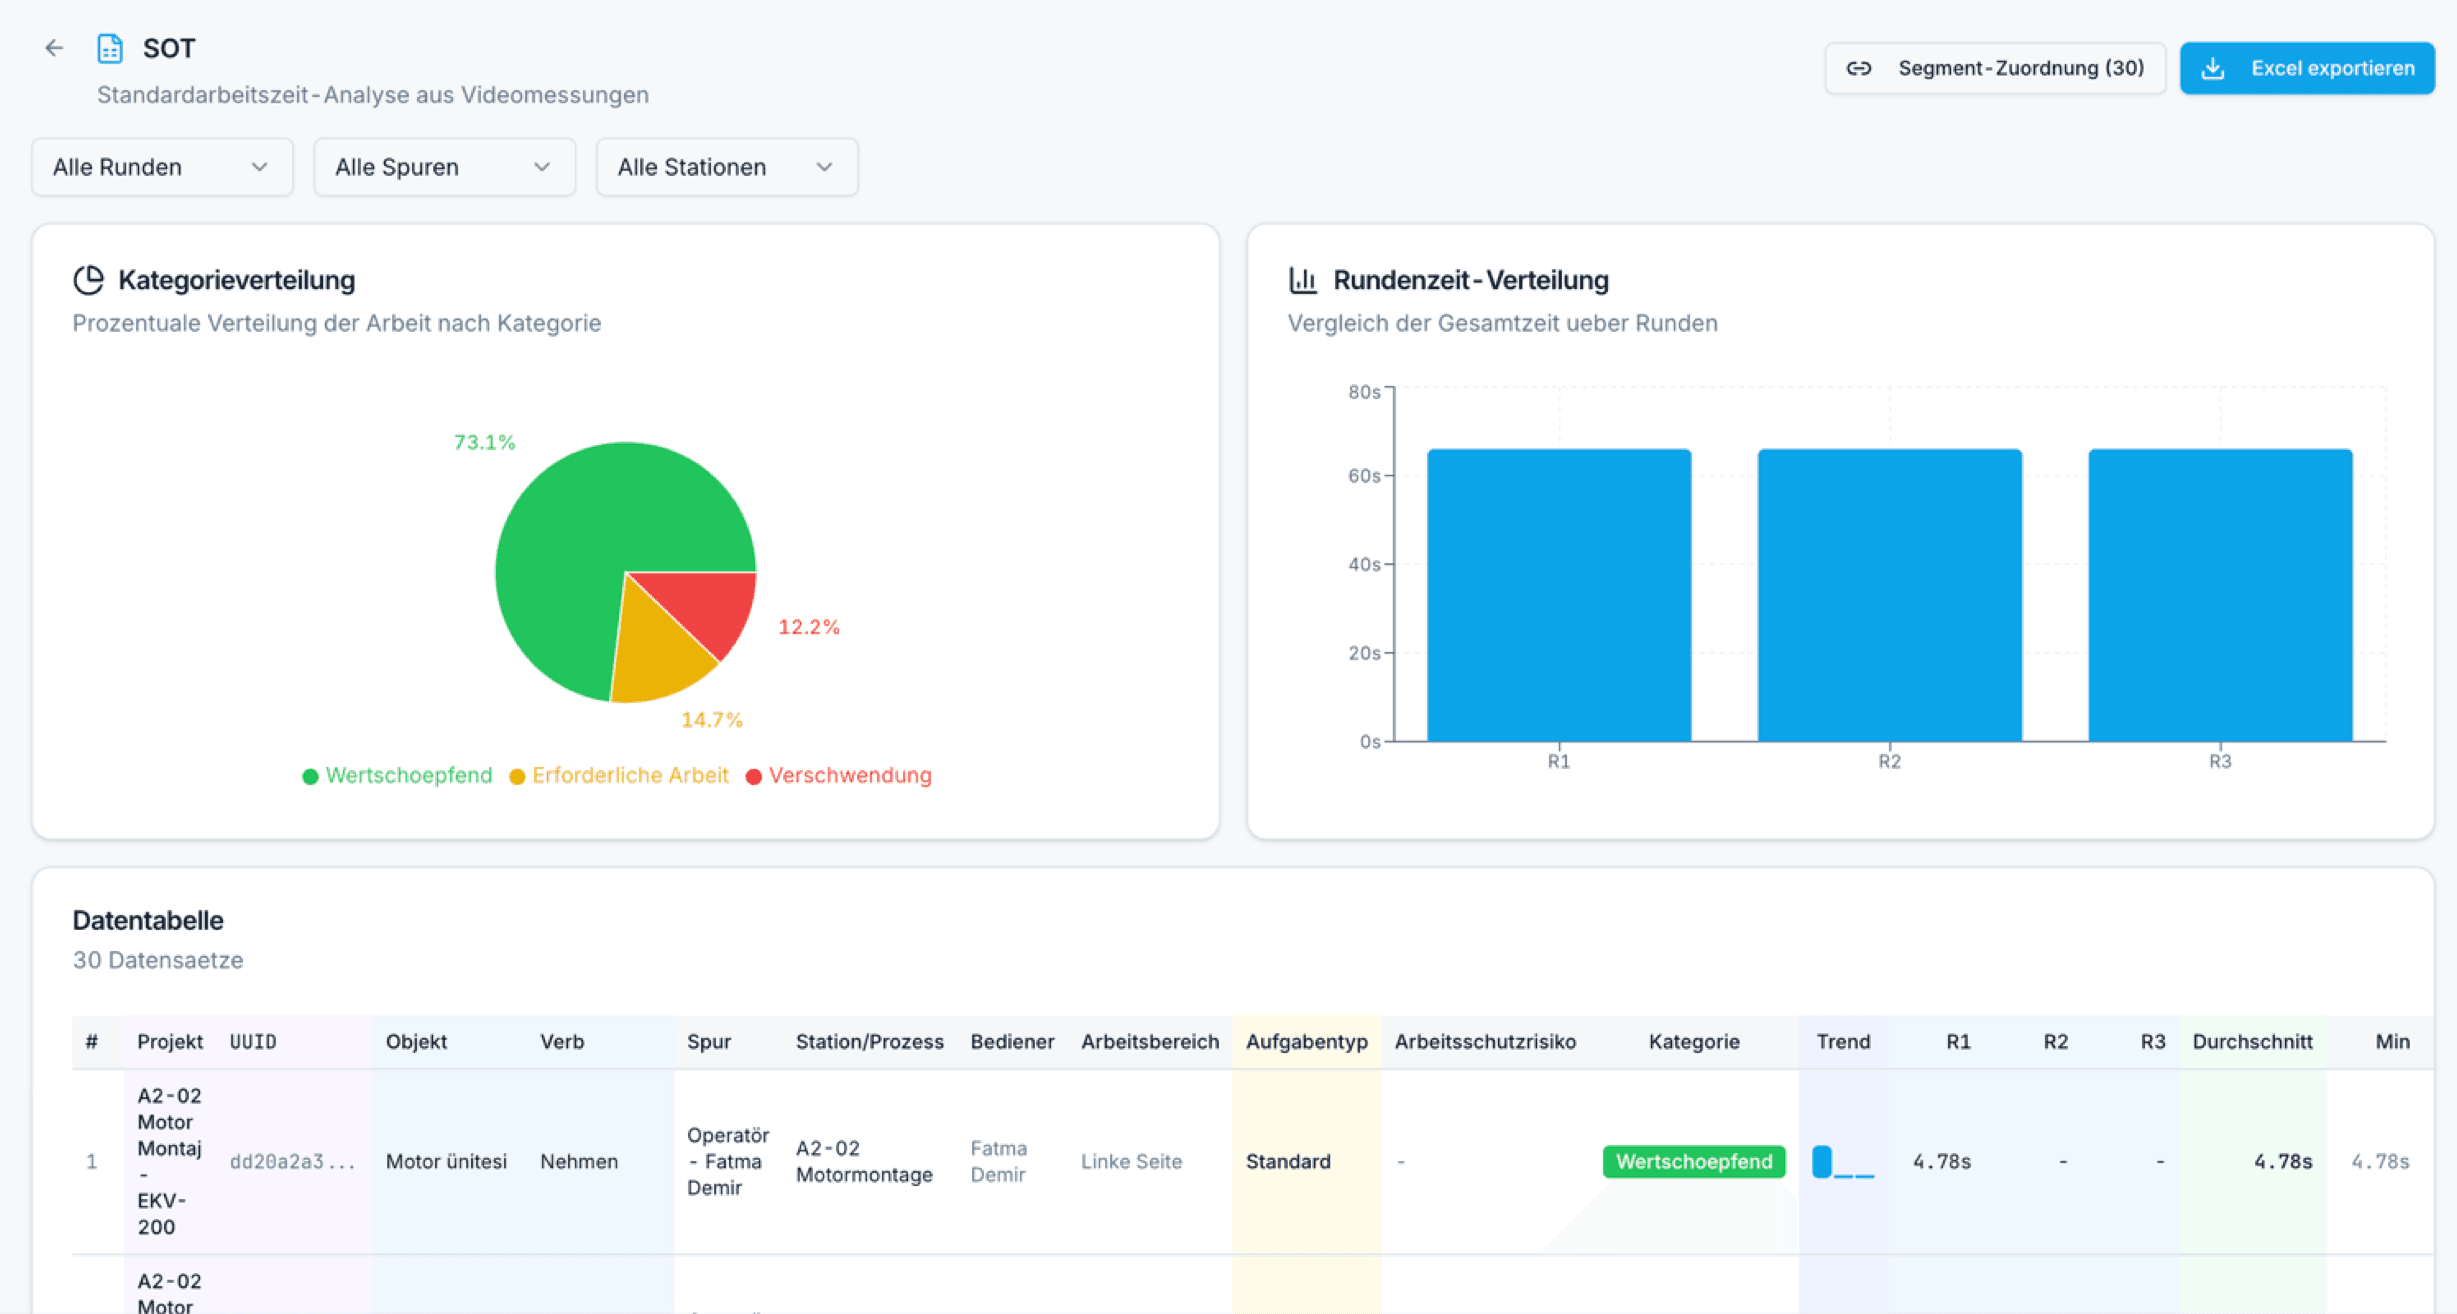Click the link icon in Segment-Zuordnung
Screen dimensions: 2457x1314
click(x=1859, y=68)
